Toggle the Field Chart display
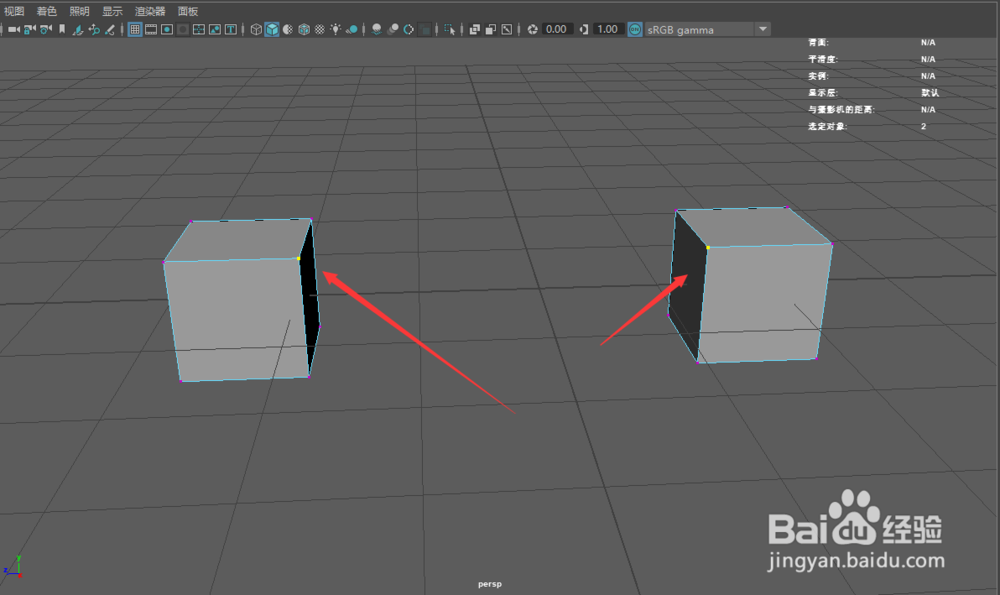The height and width of the screenshot is (595, 1000). 199,29
